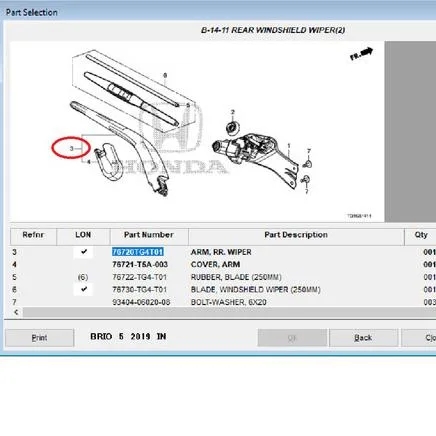Sort by the Part Description column header
This screenshot has height=436, width=436.
point(296,236)
